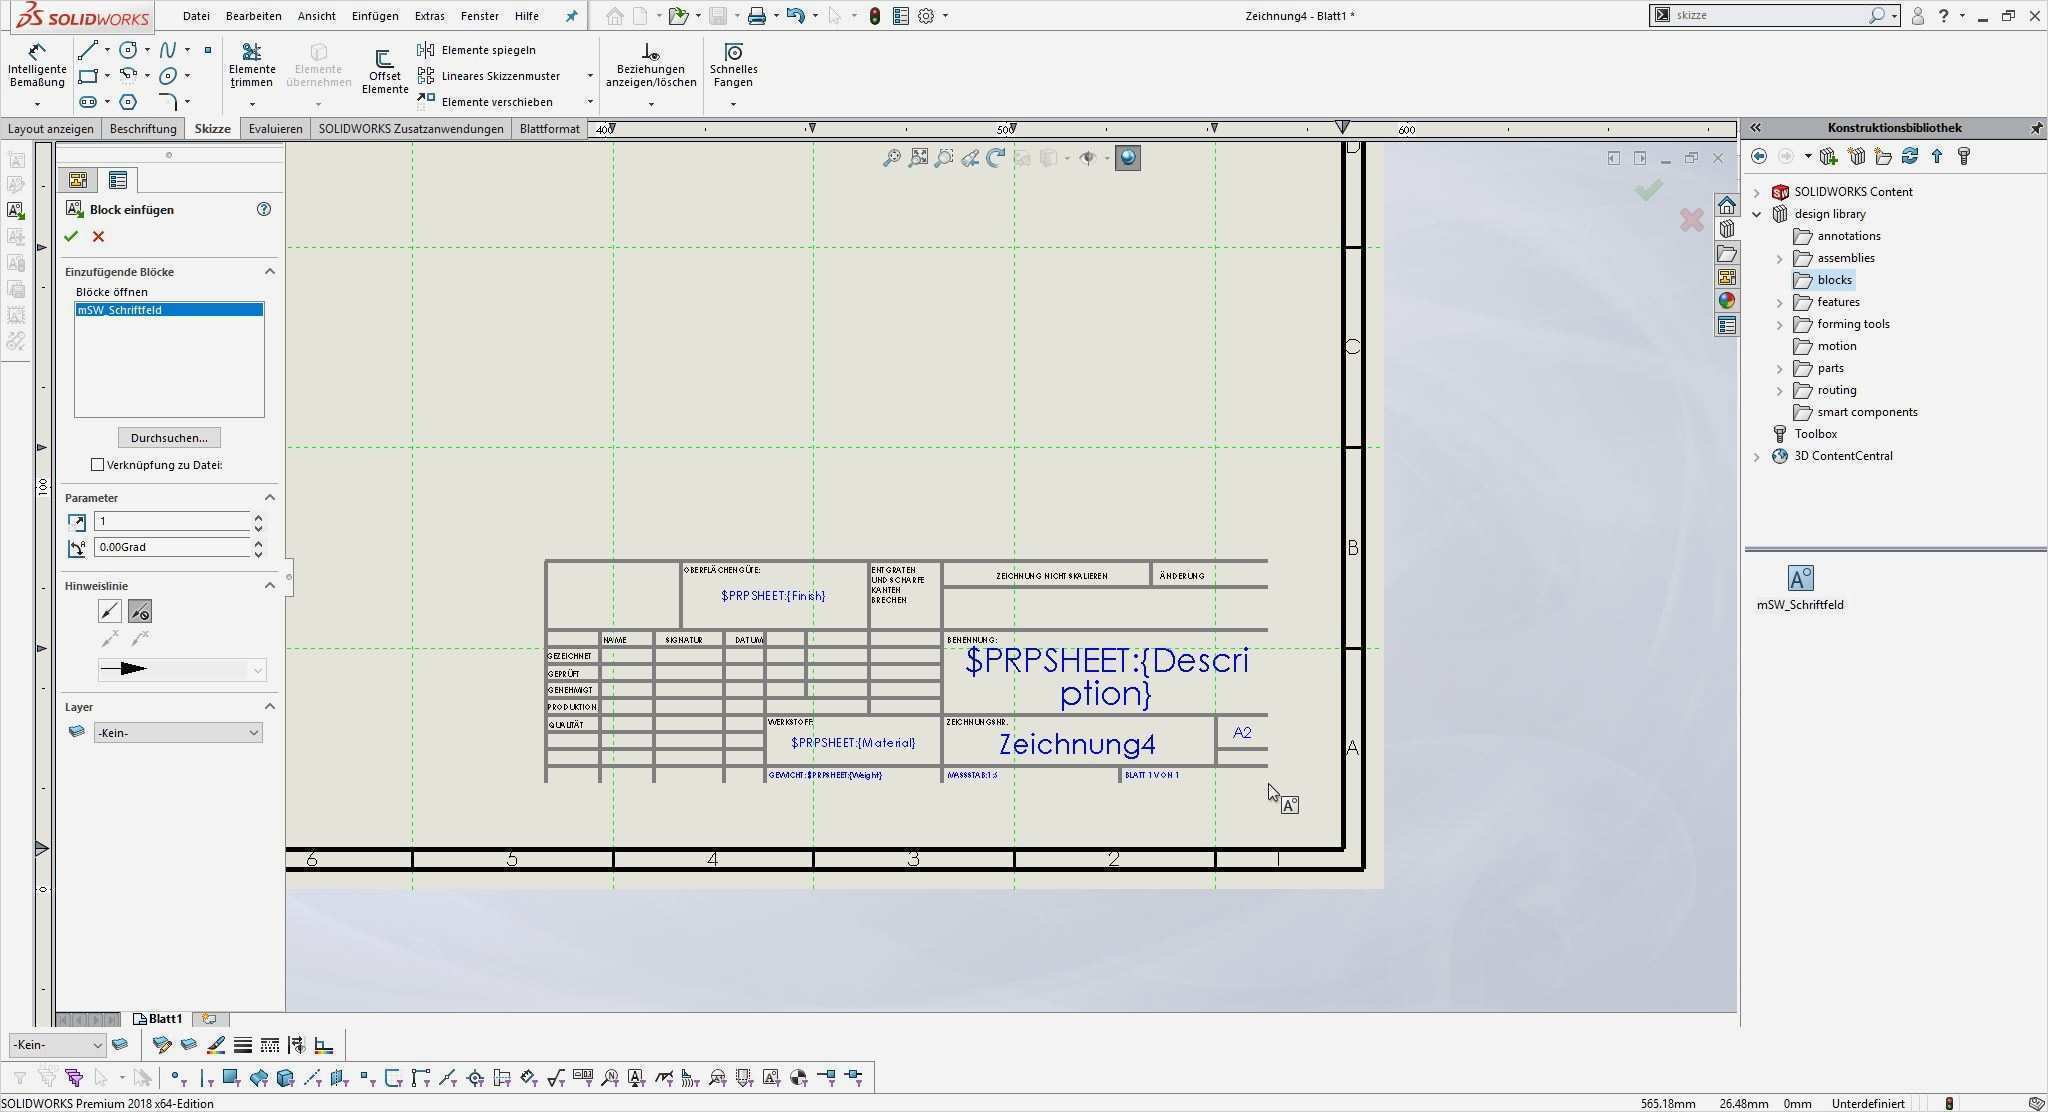Image resolution: width=2048 pixels, height=1112 pixels.
Task: Click the Elemente trimmen tool
Action: point(252,66)
